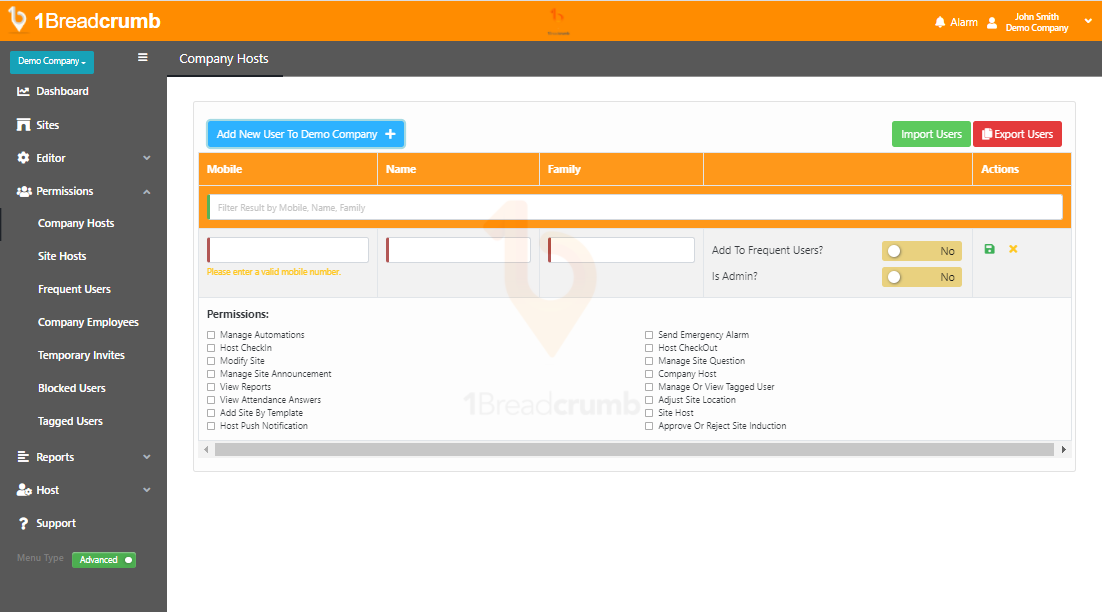Enable the Adjust Site Location permission
The width and height of the screenshot is (1102, 612).
(x=649, y=400)
